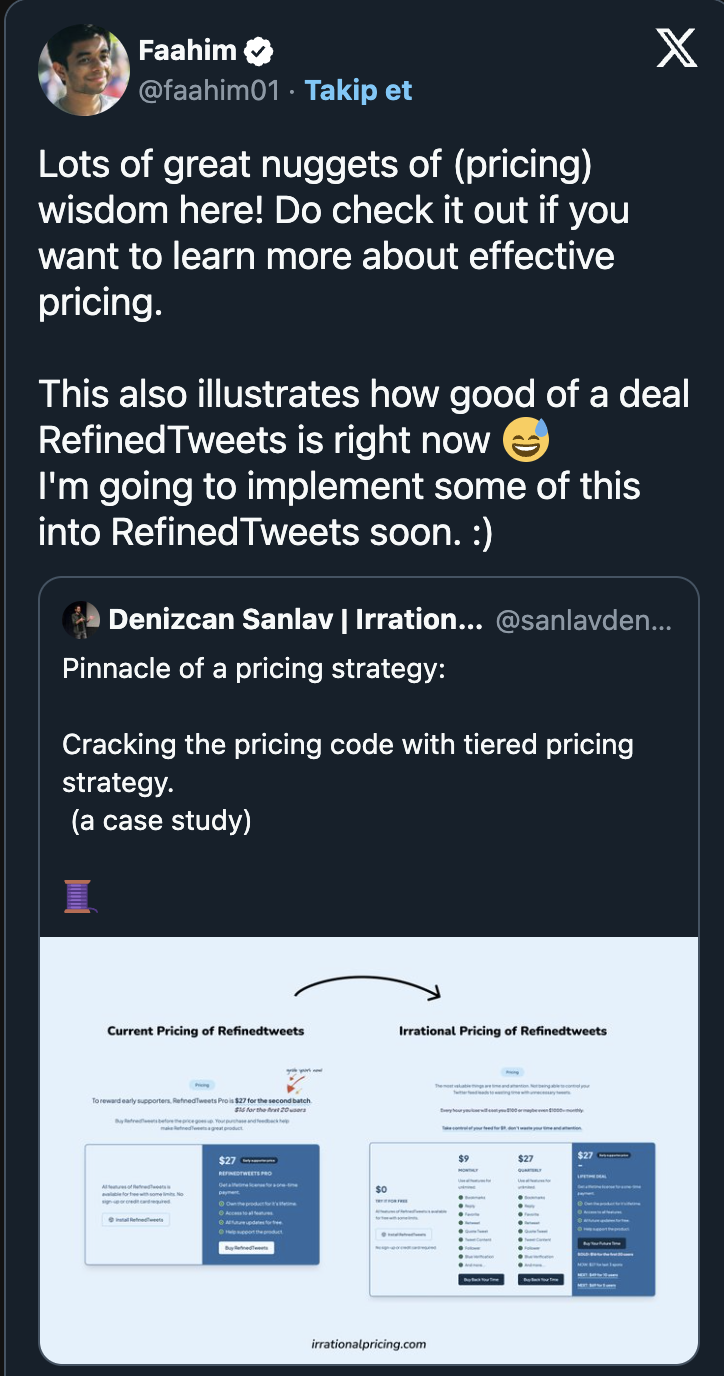The image size is (724, 1376).
Task: Click the Irrational Pricing of Refinedtweets heading
Action: 503,1030
